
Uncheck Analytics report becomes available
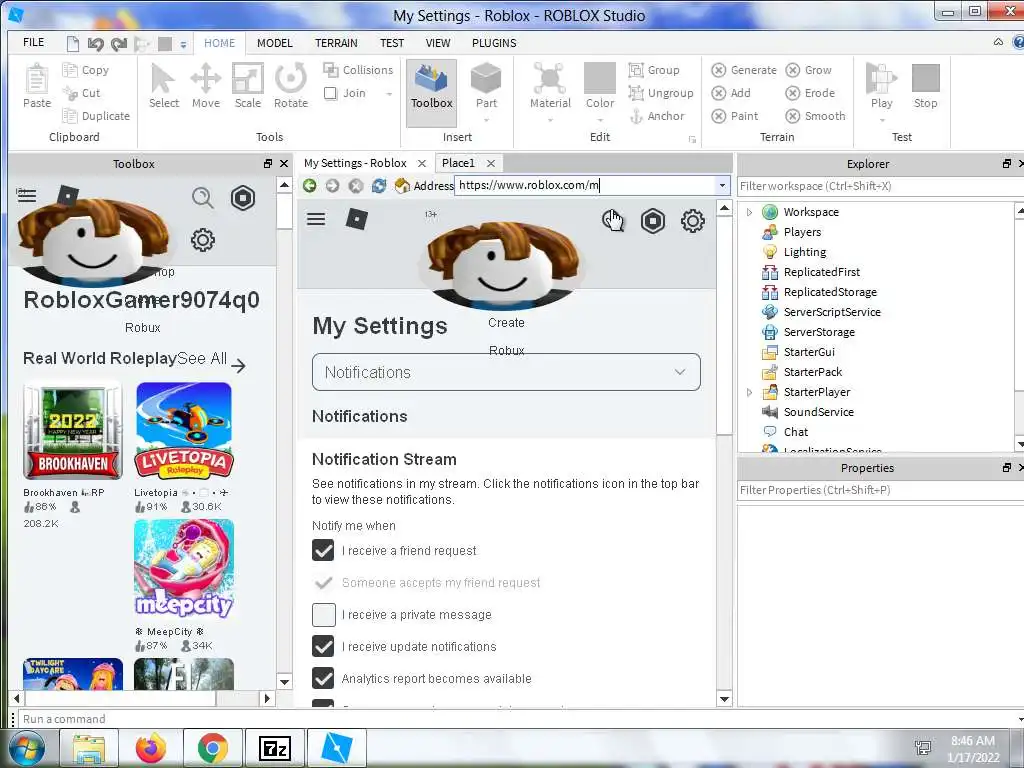323,679
